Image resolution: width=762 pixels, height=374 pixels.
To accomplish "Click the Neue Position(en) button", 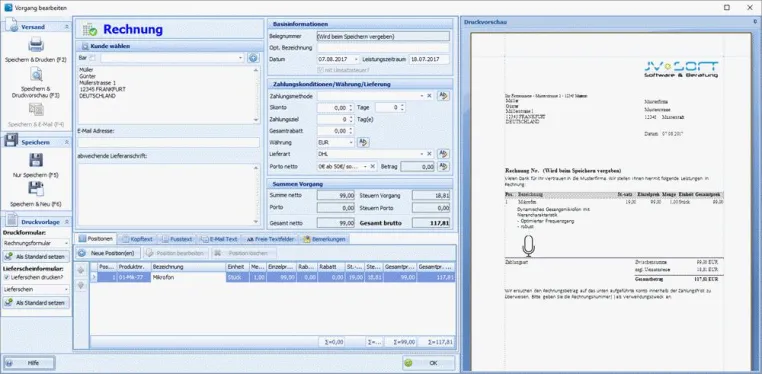I will (x=108, y=253).
